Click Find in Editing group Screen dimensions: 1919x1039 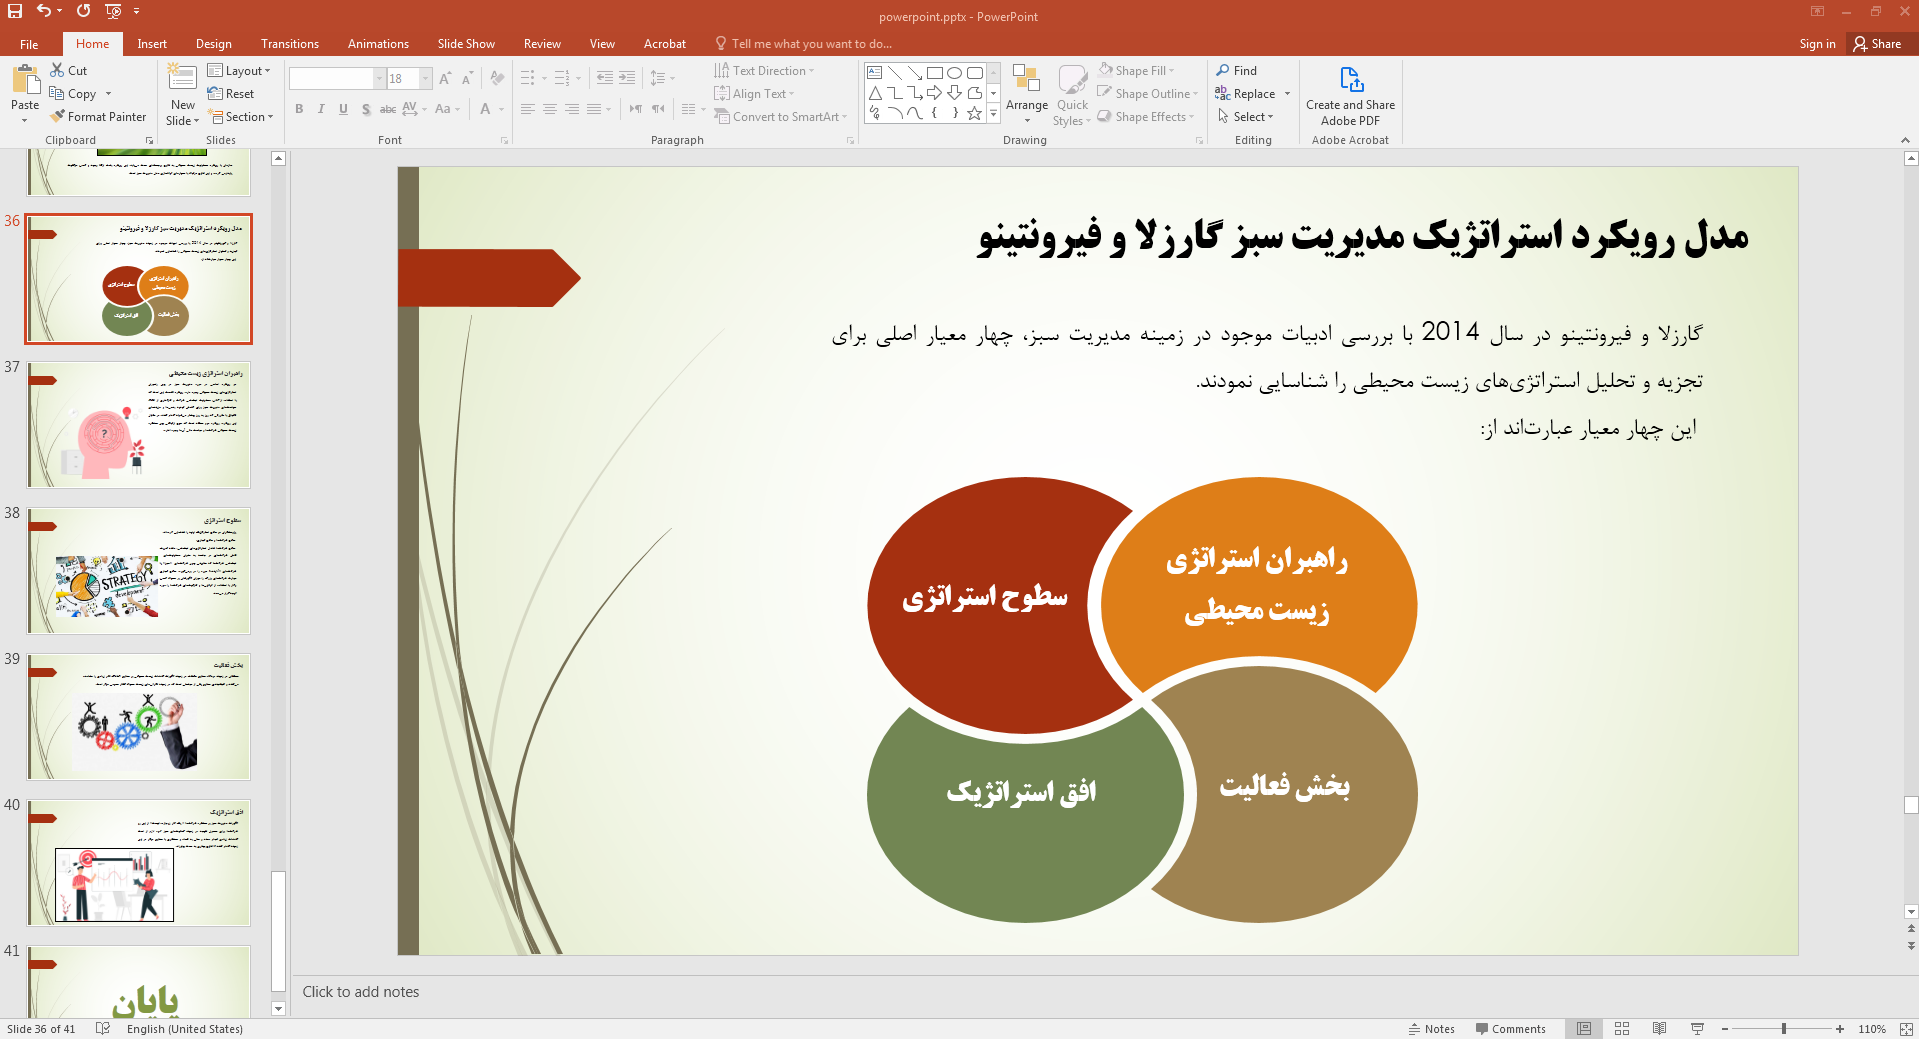1237,71
